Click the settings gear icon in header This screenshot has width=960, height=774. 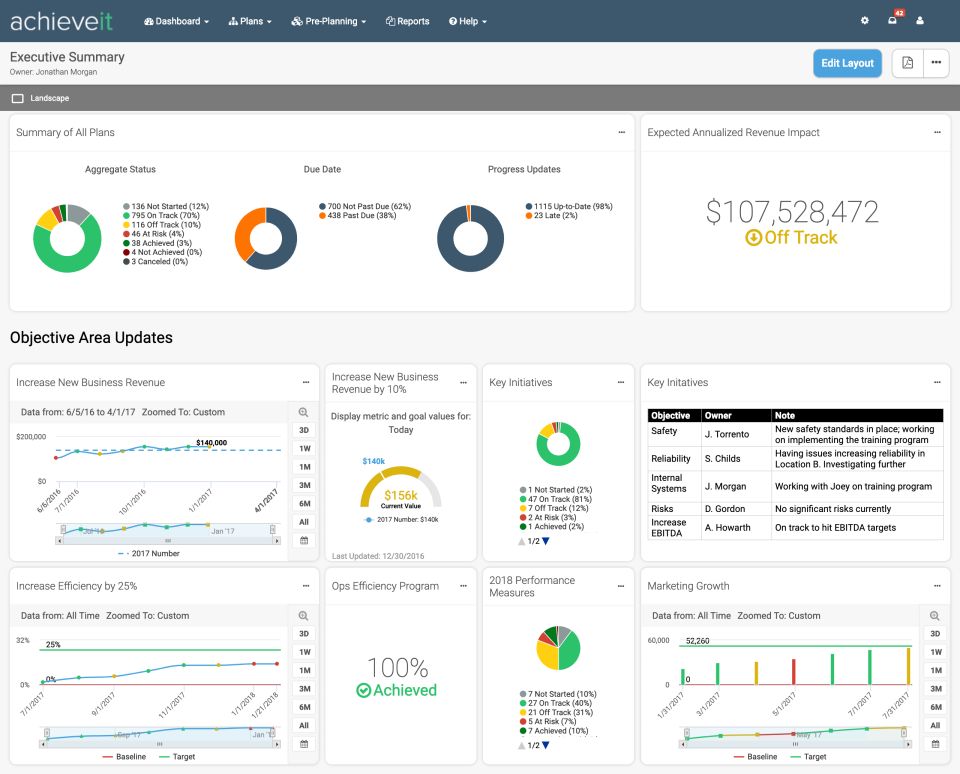865,21
